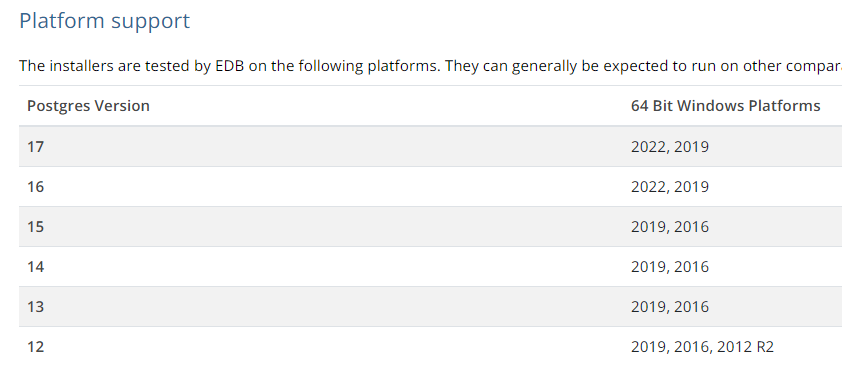Click the word EDB in the description
The width and height of the screenshot is (842, 373).
pyautogui.click(x=230, y=66)
